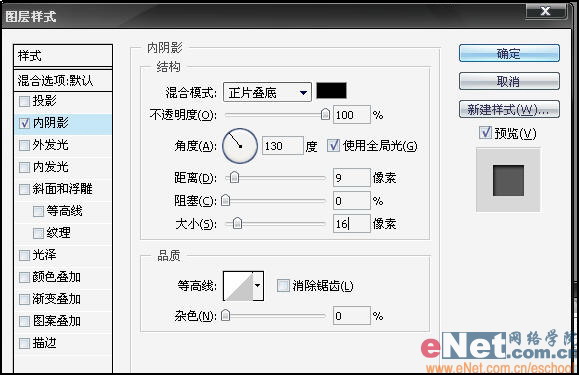Click the 杂色 slider handle
Image resolution: width=579 pixels, height=375 pixels.
(225, 316)
